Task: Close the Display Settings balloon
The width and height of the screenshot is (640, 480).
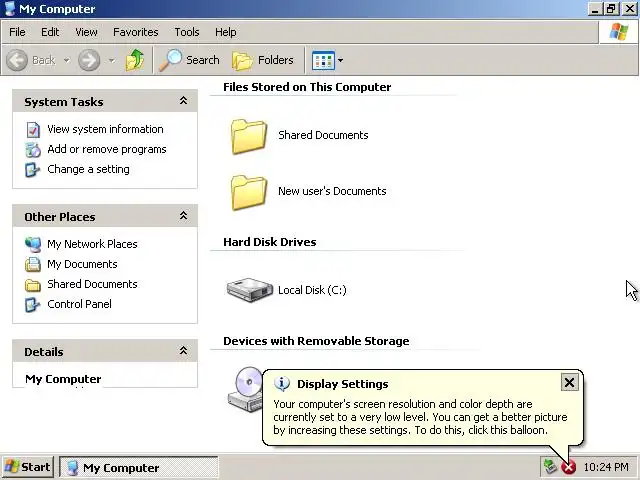Action: [569, 382]
